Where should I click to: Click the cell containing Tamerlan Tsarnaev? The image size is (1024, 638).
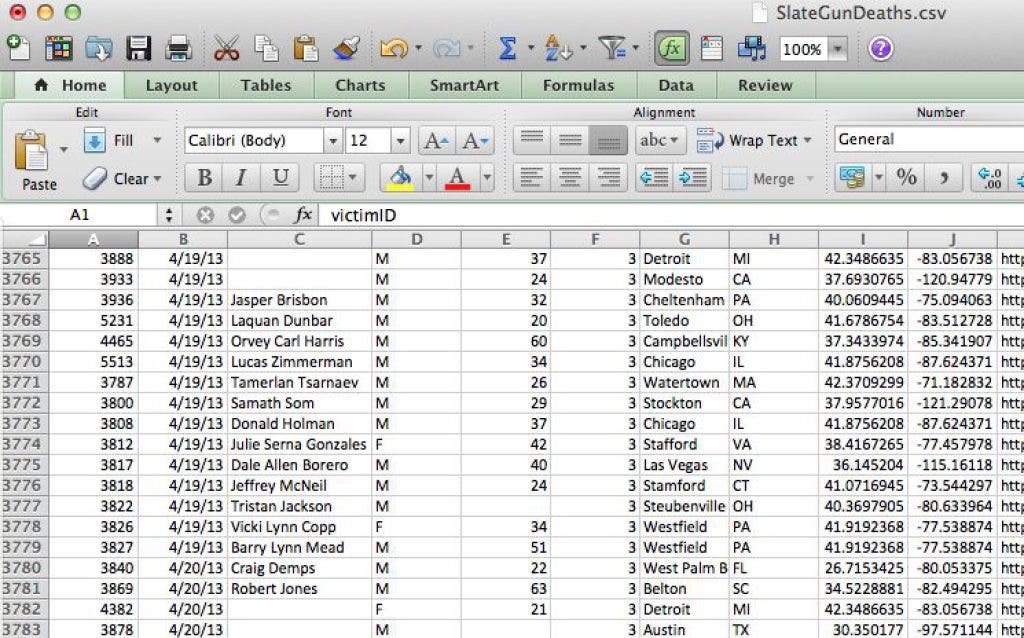(x=299, y=383)
